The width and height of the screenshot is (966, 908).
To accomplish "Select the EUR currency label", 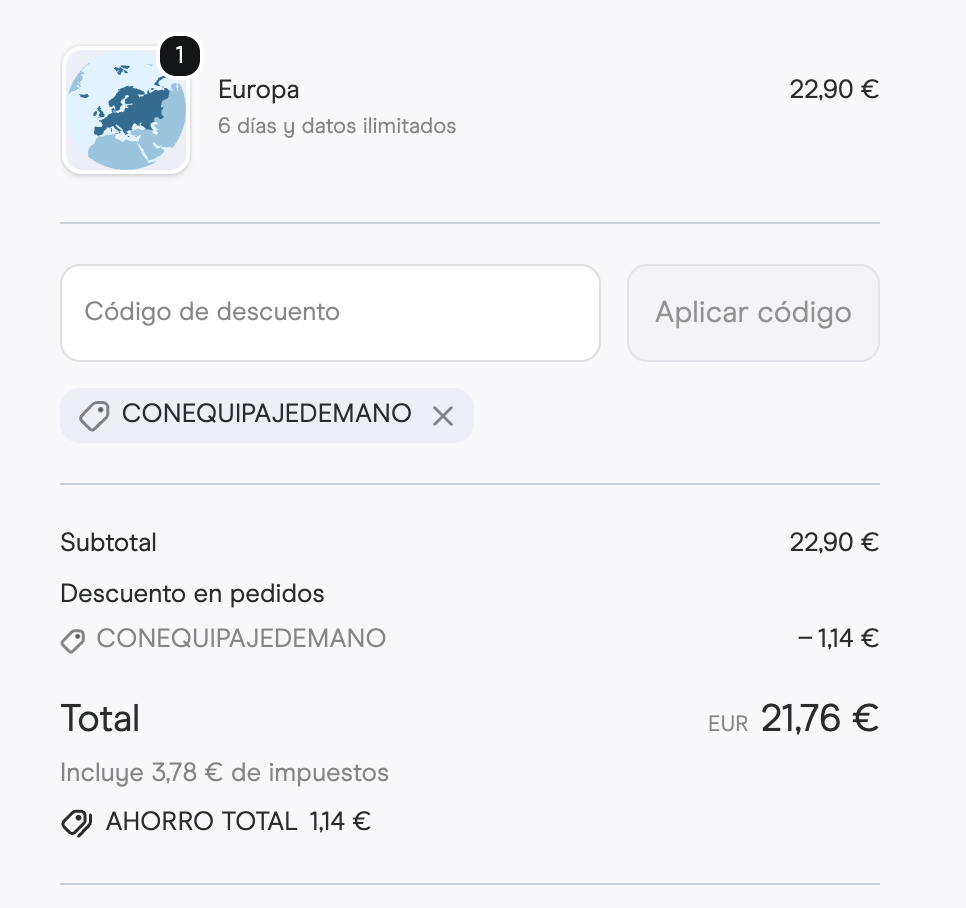I will [x=729, y=722].
